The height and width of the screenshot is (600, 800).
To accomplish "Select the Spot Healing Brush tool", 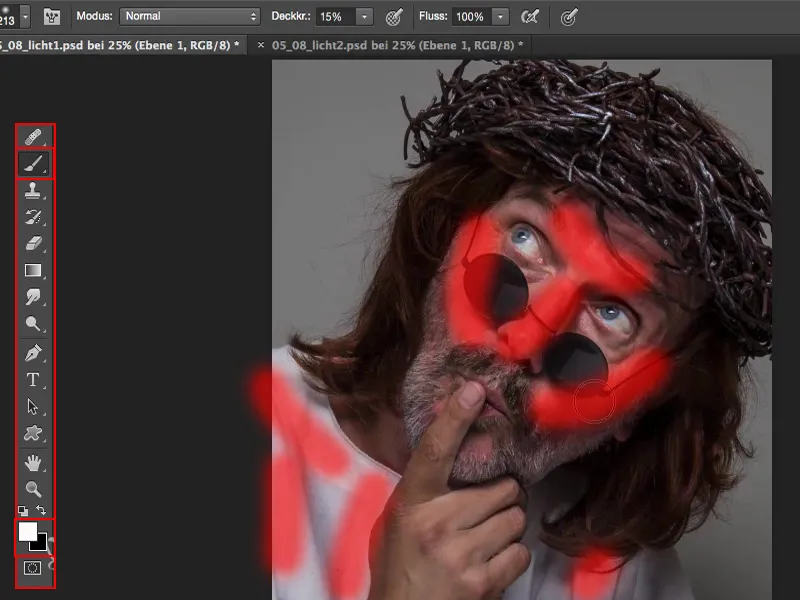I will coord(33,137).
